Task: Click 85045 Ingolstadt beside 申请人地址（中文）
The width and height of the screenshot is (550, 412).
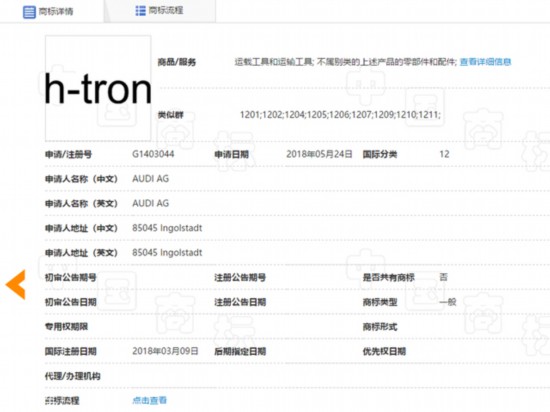Action: pyautogui.click(x=167, y=228)
